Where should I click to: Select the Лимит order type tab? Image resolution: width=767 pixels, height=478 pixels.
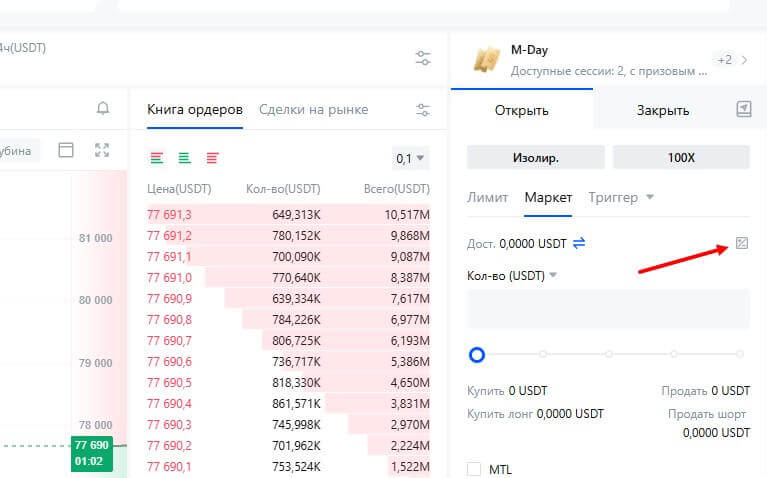pos(488,197)
